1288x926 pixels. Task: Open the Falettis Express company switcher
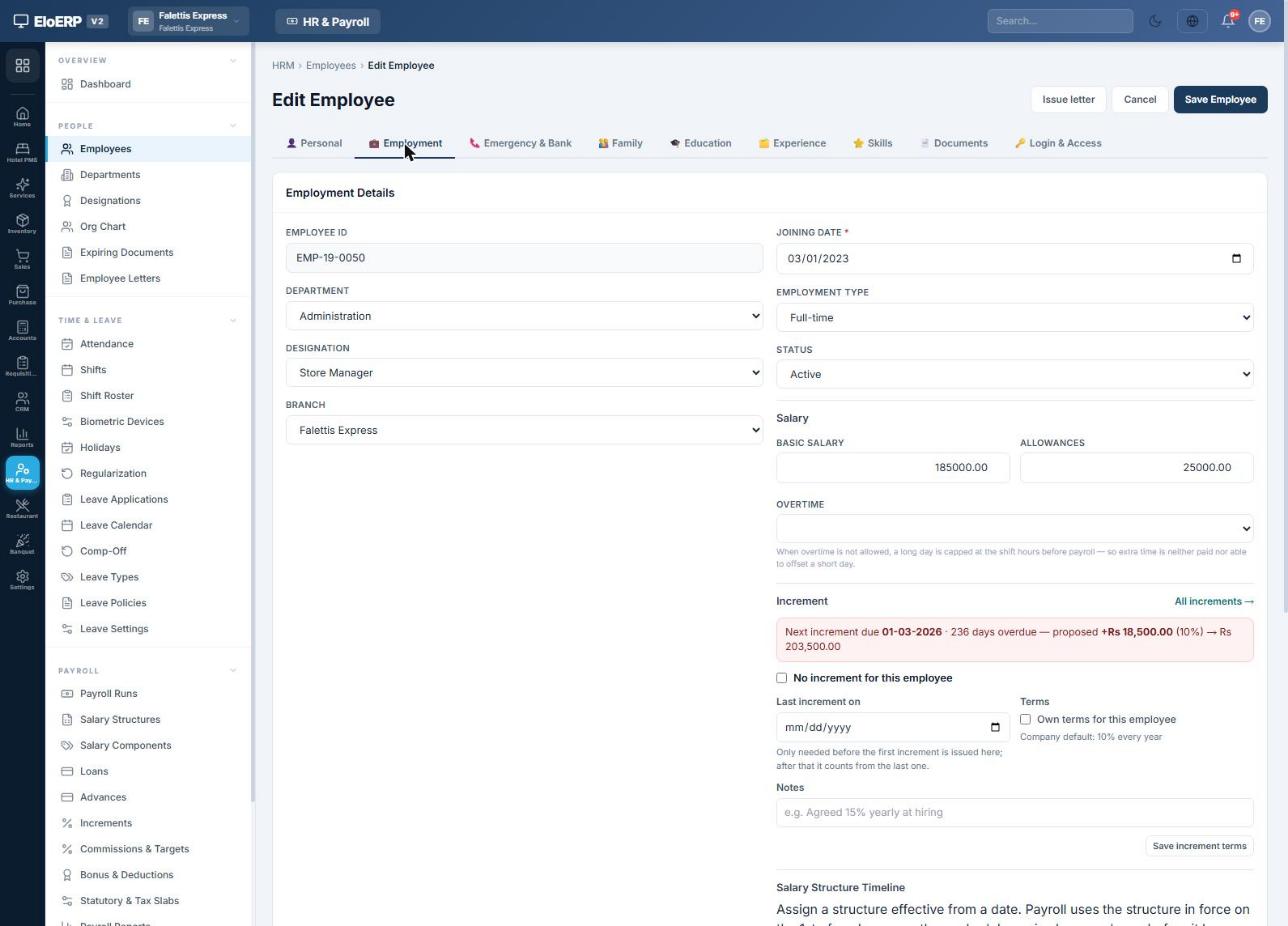(188, 21)
